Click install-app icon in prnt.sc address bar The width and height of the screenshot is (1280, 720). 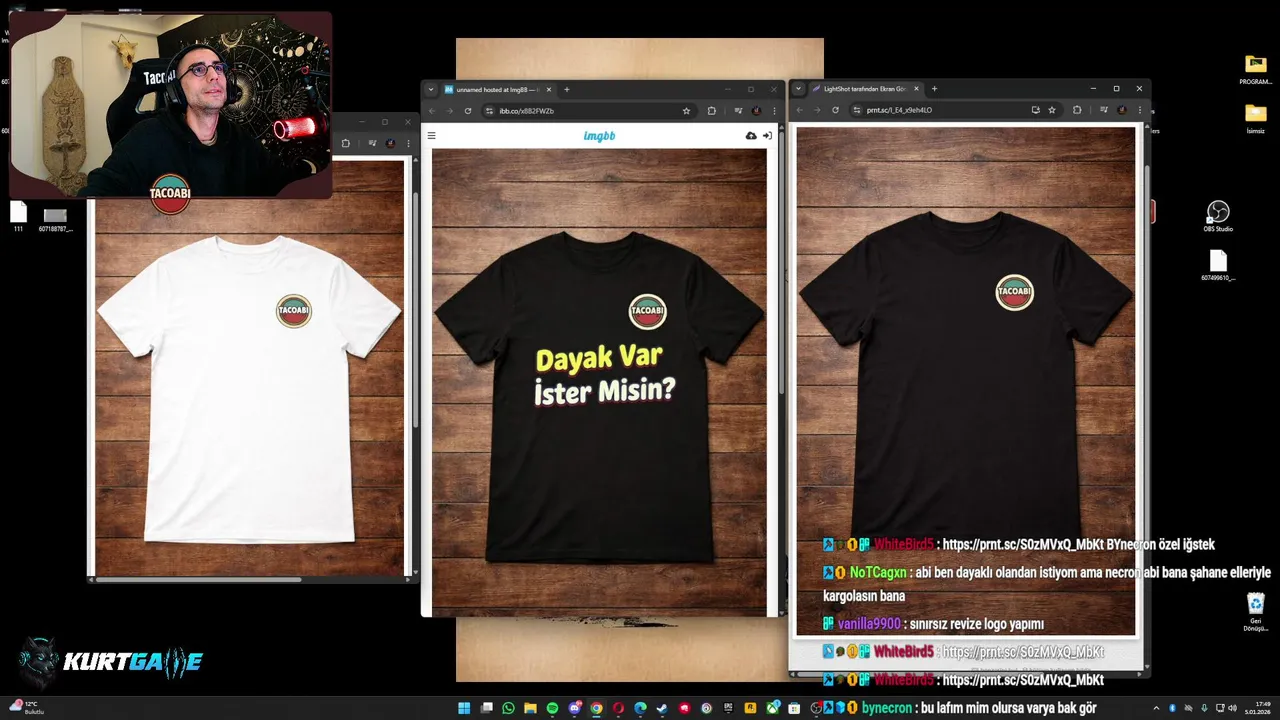pos(1035,110)
